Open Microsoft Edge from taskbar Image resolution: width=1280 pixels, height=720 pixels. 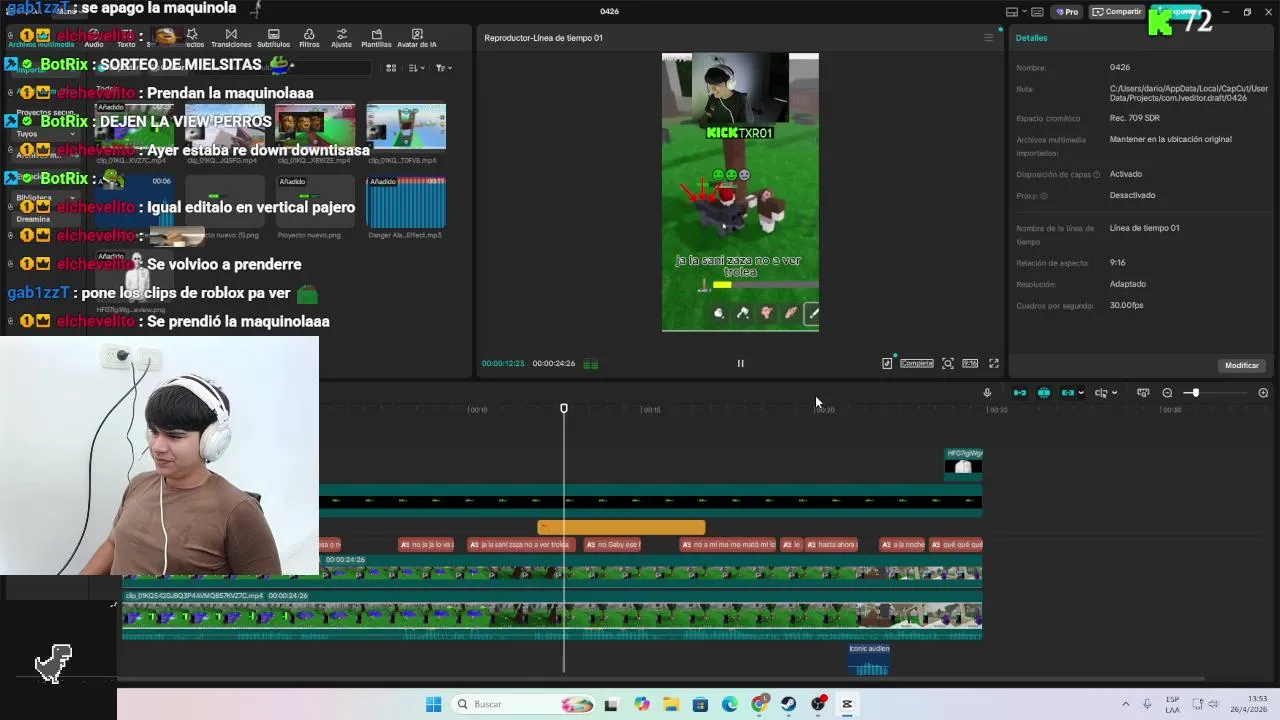tap(730, 704)
